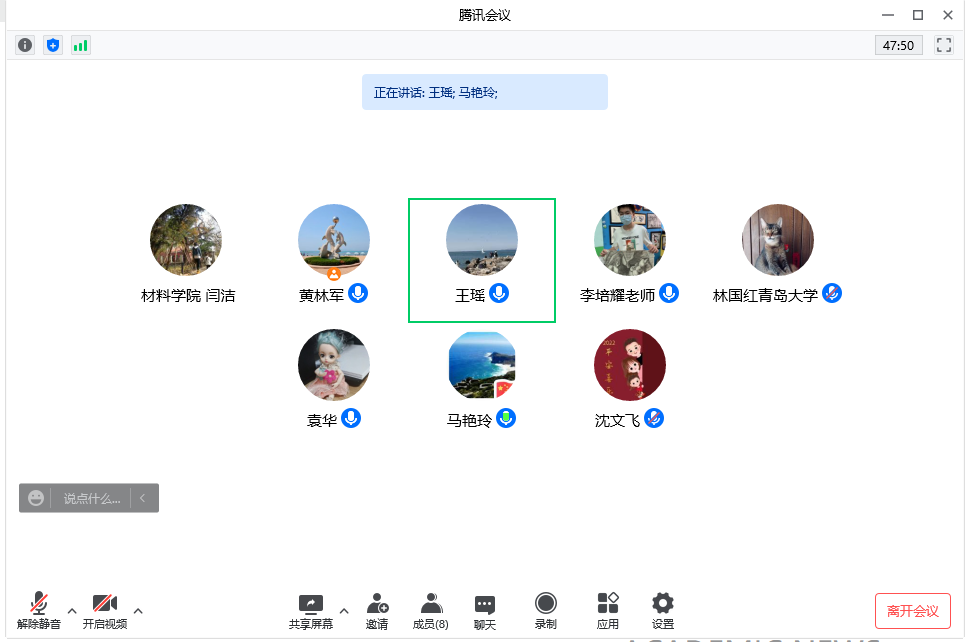965x642 pixels.
Task: Check the green network signal icon
Action: pos(80,45)
